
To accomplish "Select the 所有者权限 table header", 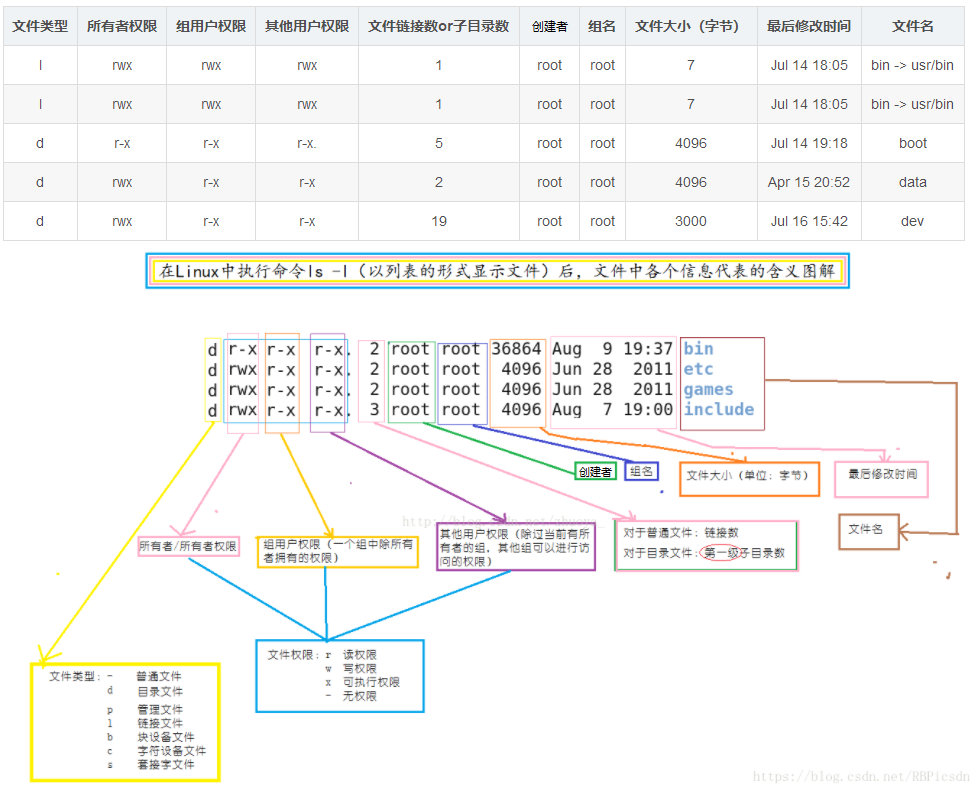I will [122, 26].
